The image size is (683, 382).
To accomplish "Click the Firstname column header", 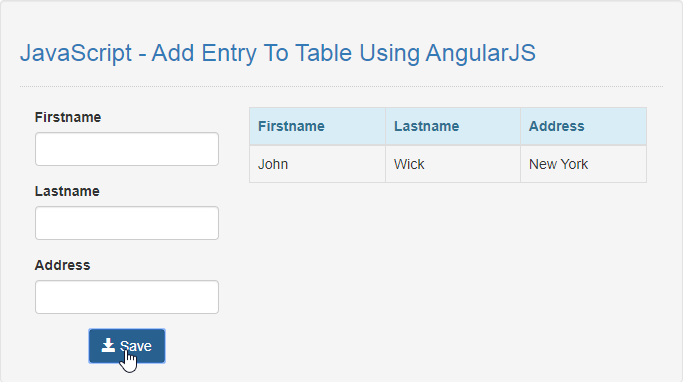I will coord(317,126).
